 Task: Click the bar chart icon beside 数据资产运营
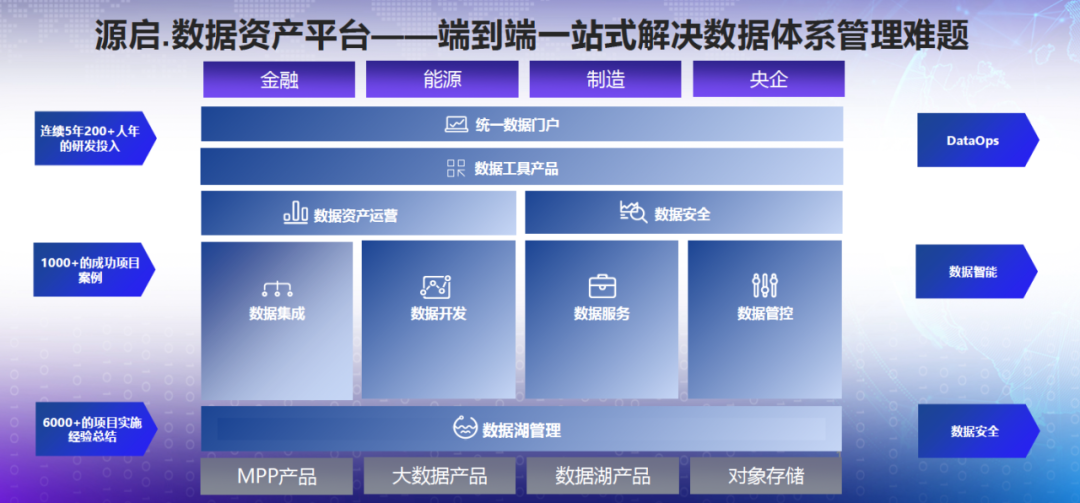(295, 213)
